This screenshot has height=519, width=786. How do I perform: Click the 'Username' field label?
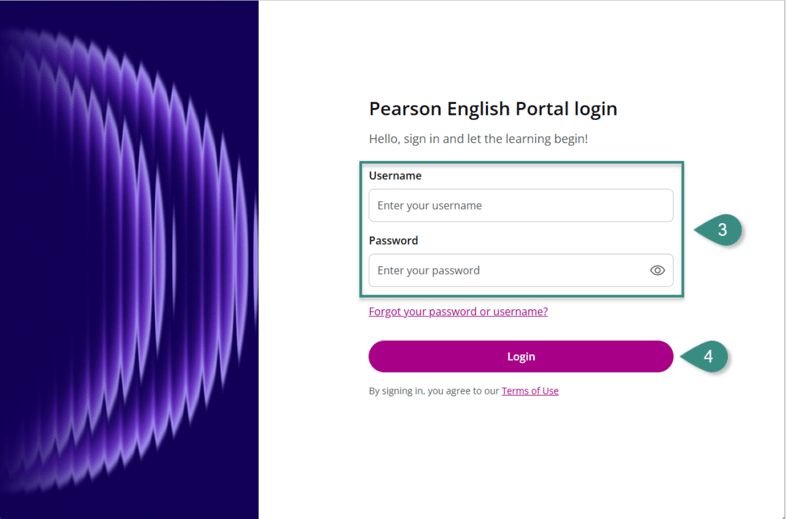coord(395,176)
